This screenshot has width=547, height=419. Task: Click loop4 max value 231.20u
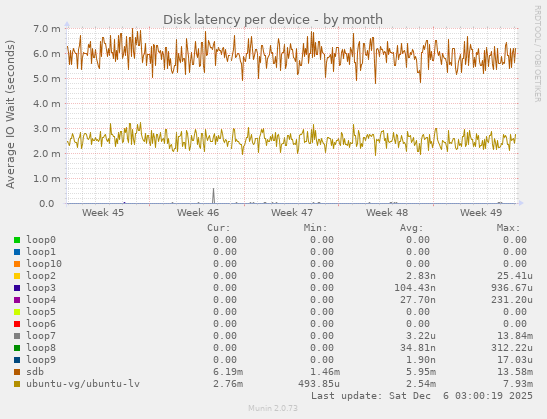tap(512, 300)
